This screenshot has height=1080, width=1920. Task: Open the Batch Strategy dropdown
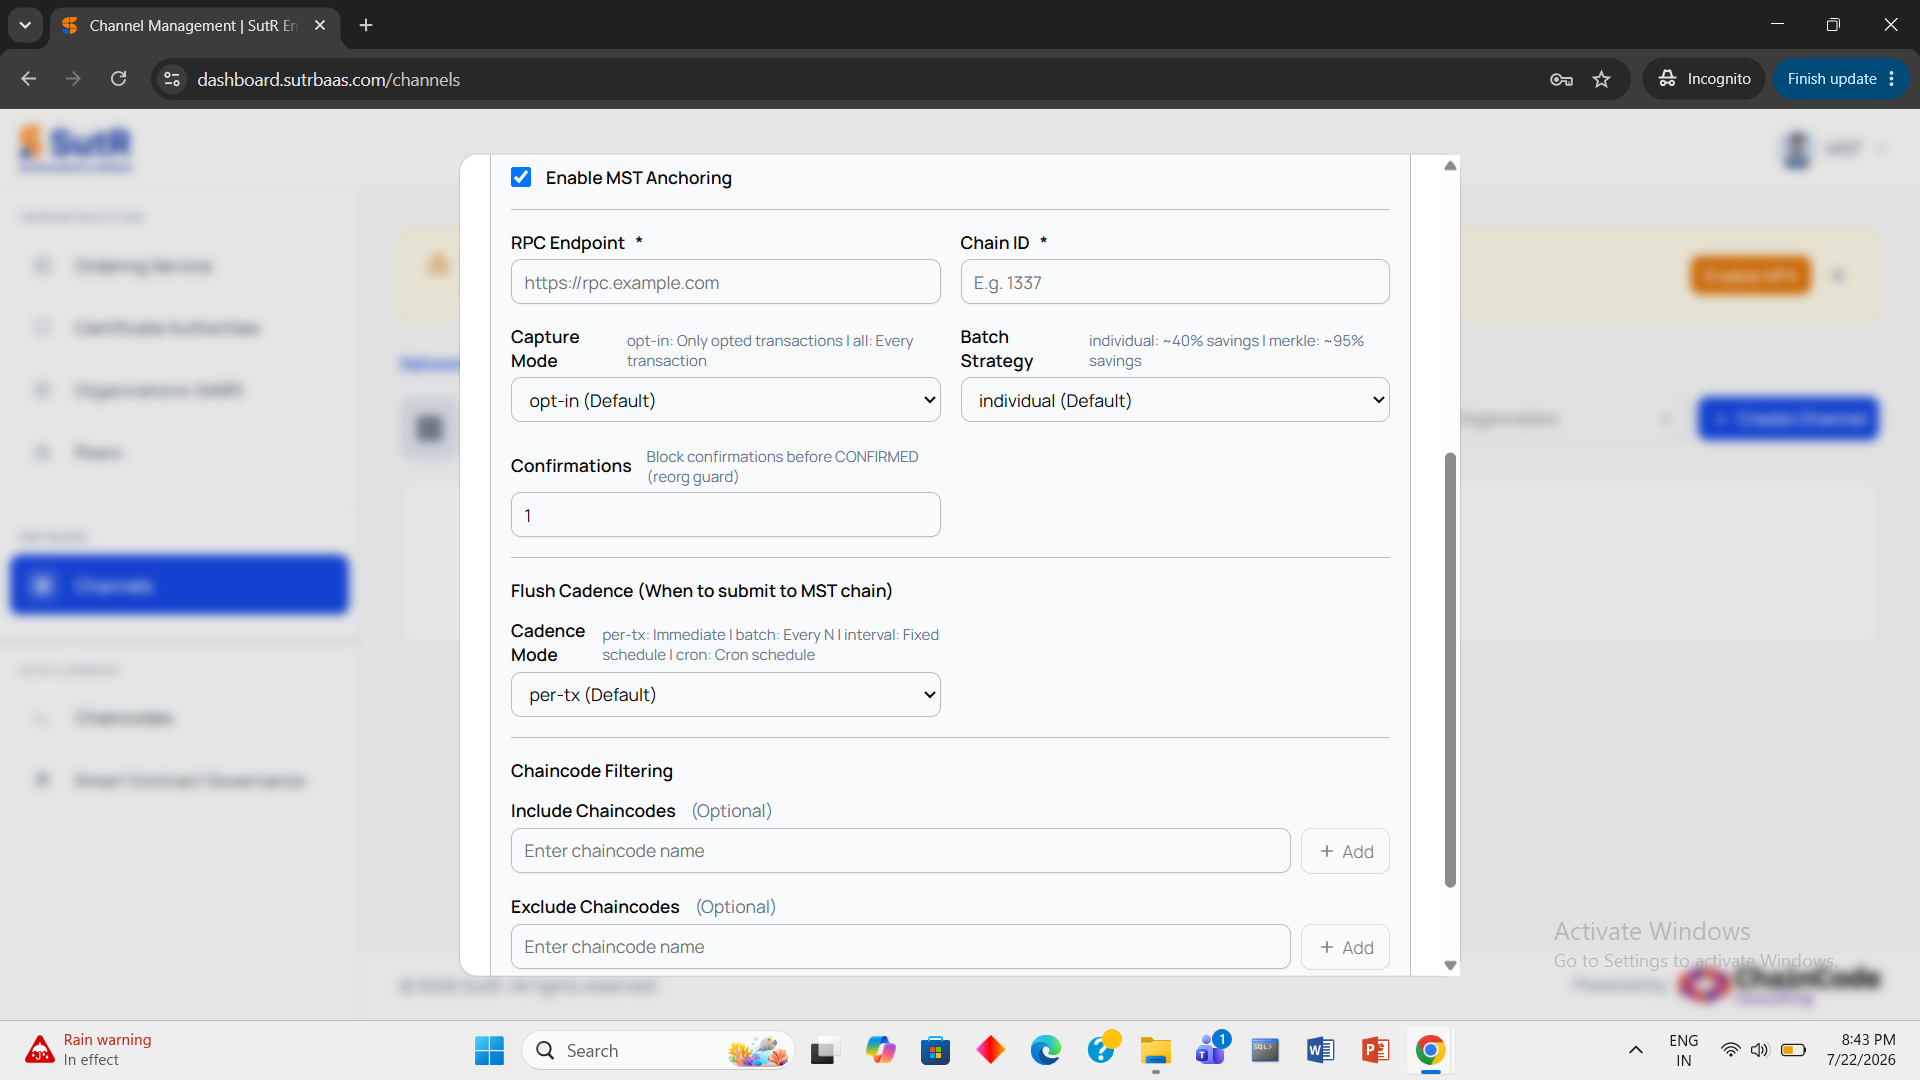(1174, 400)
